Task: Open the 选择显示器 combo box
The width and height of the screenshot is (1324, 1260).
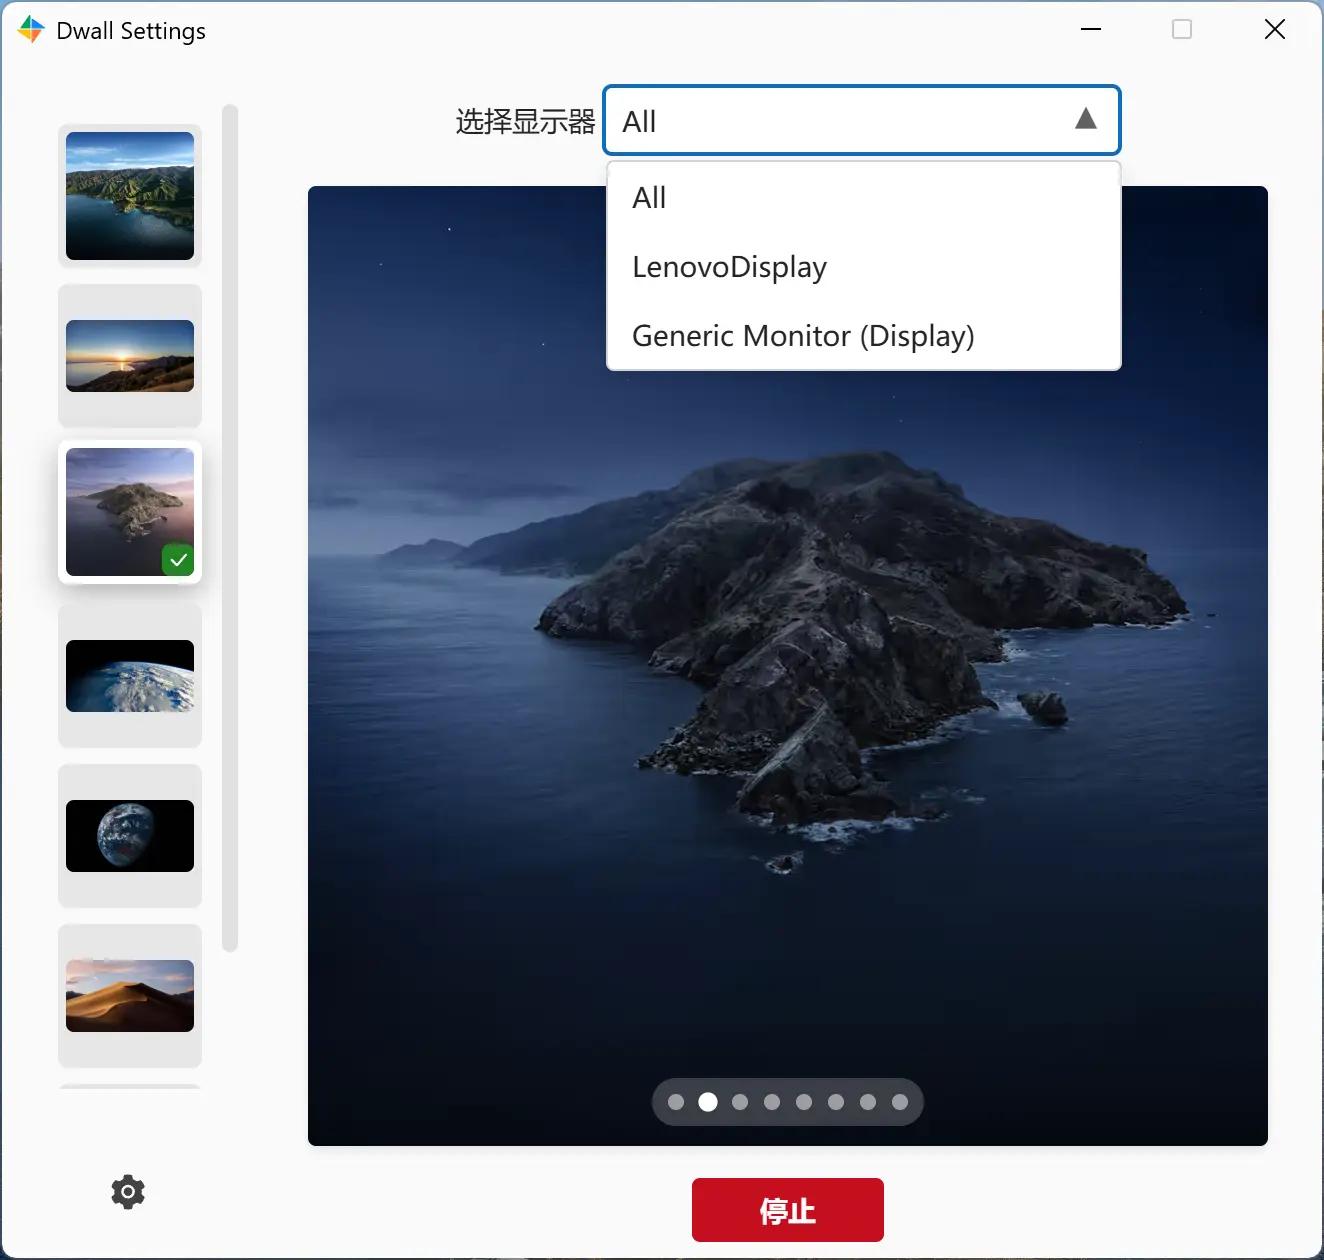Action: 862,120
